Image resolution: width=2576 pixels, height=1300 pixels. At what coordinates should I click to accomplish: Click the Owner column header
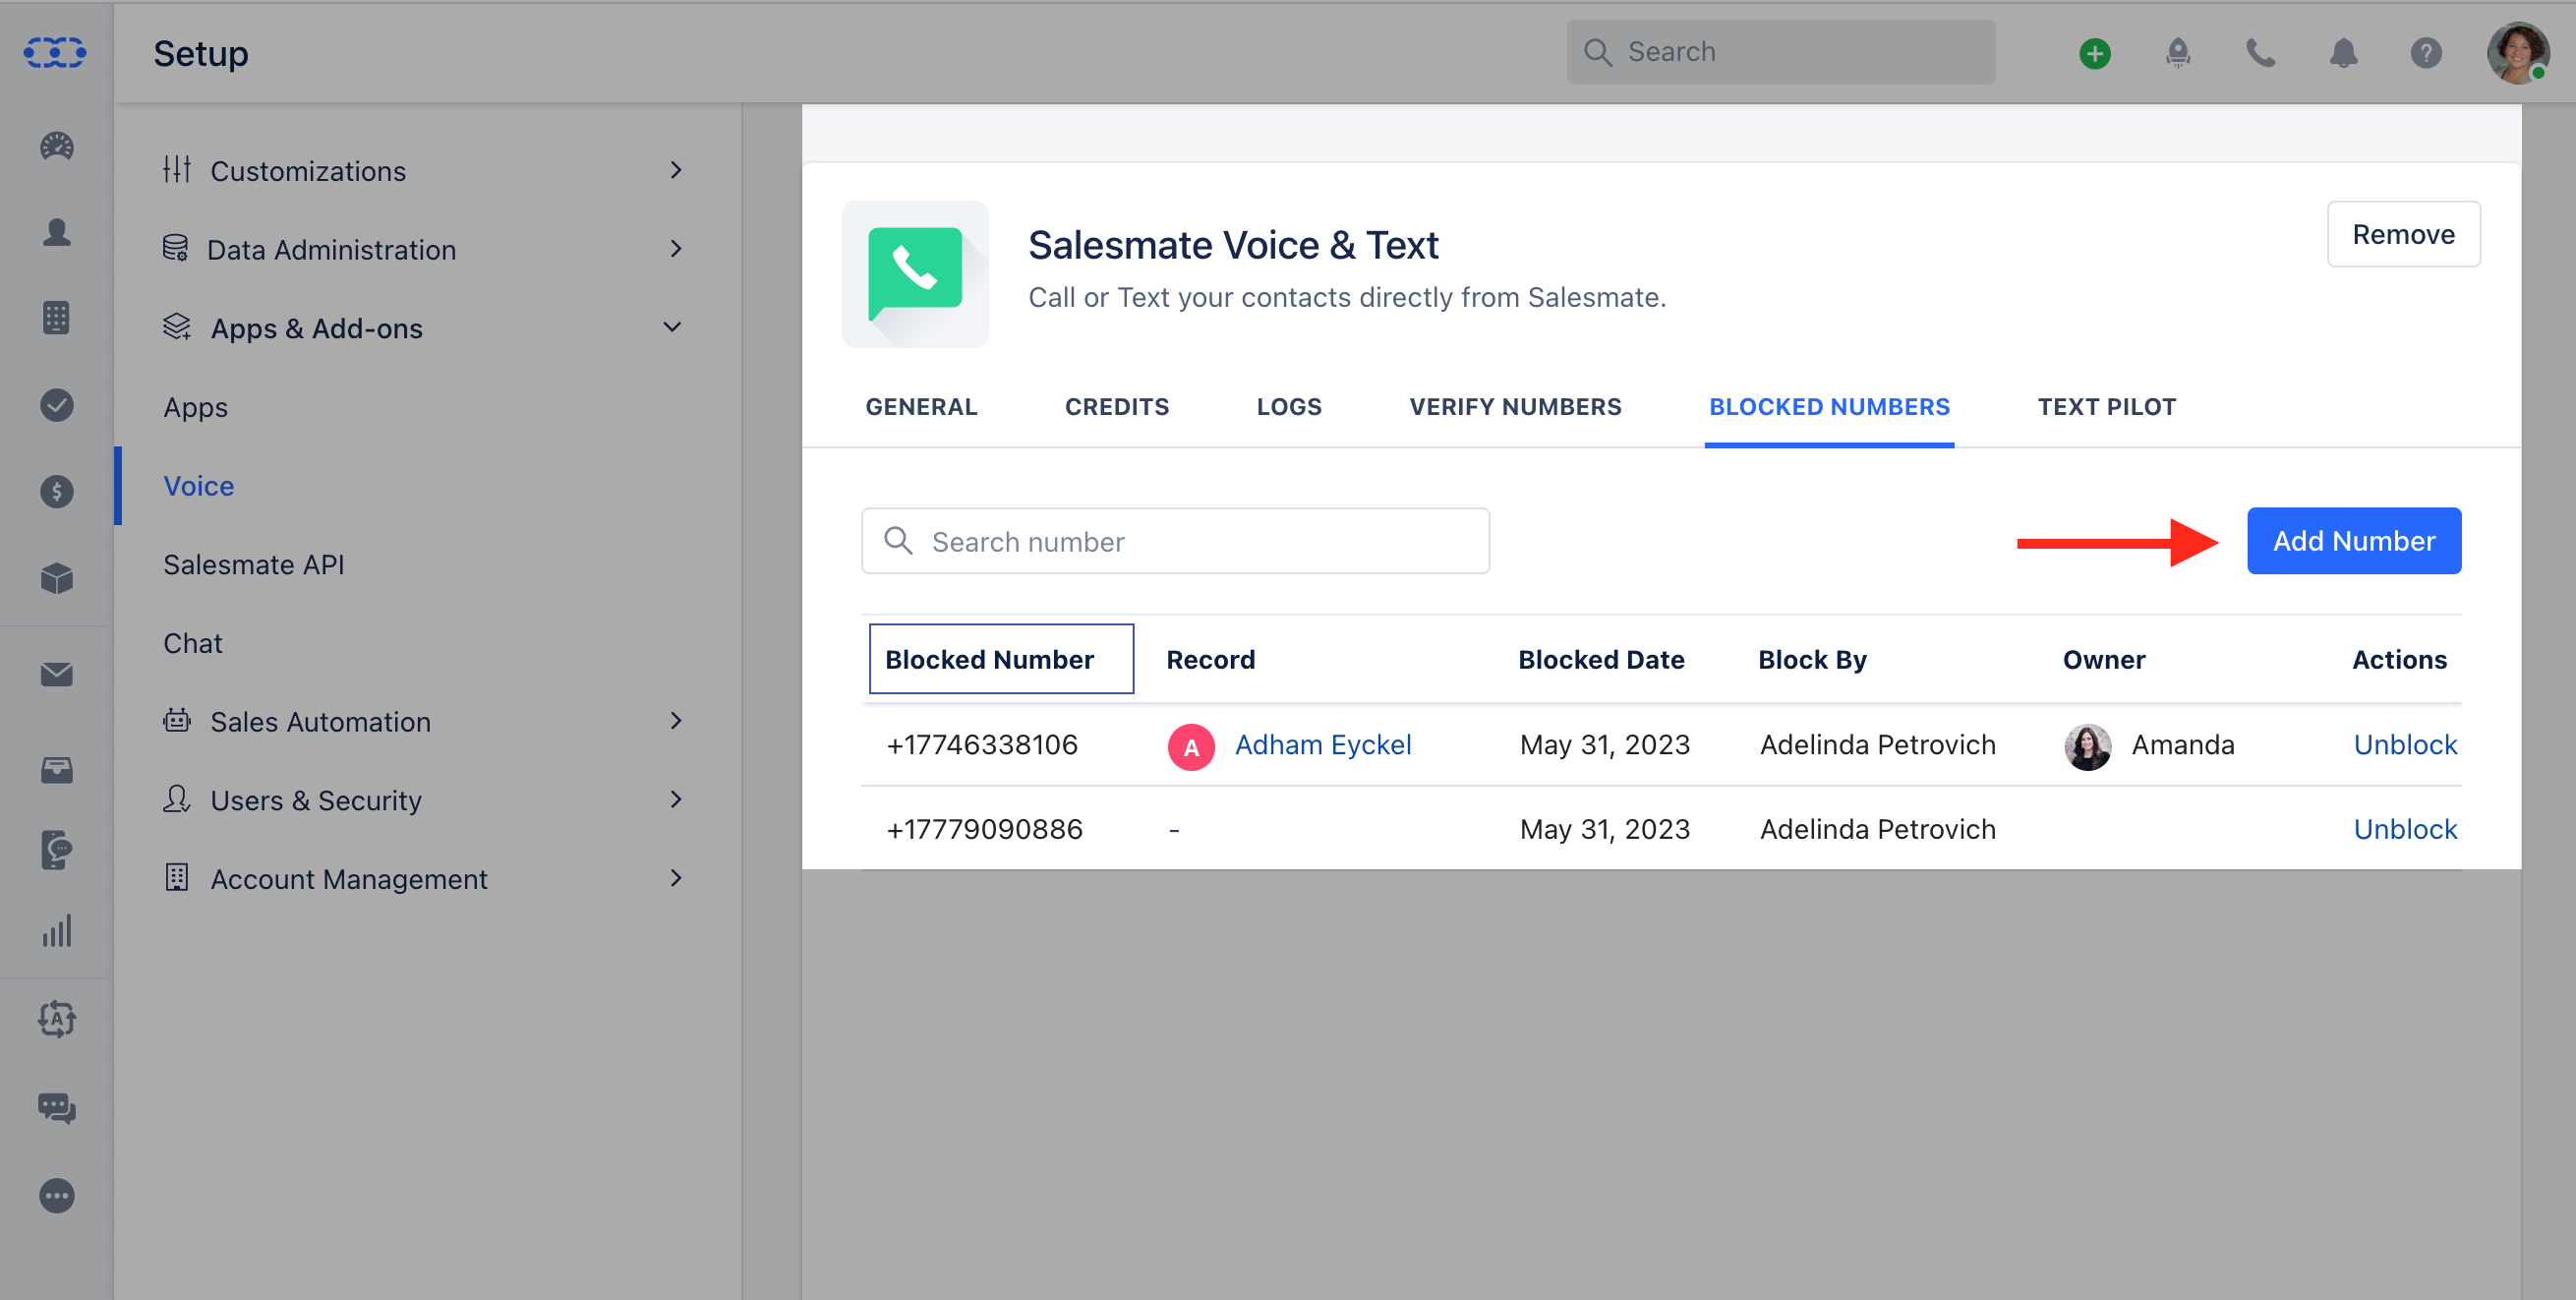tap(2104, 660)
